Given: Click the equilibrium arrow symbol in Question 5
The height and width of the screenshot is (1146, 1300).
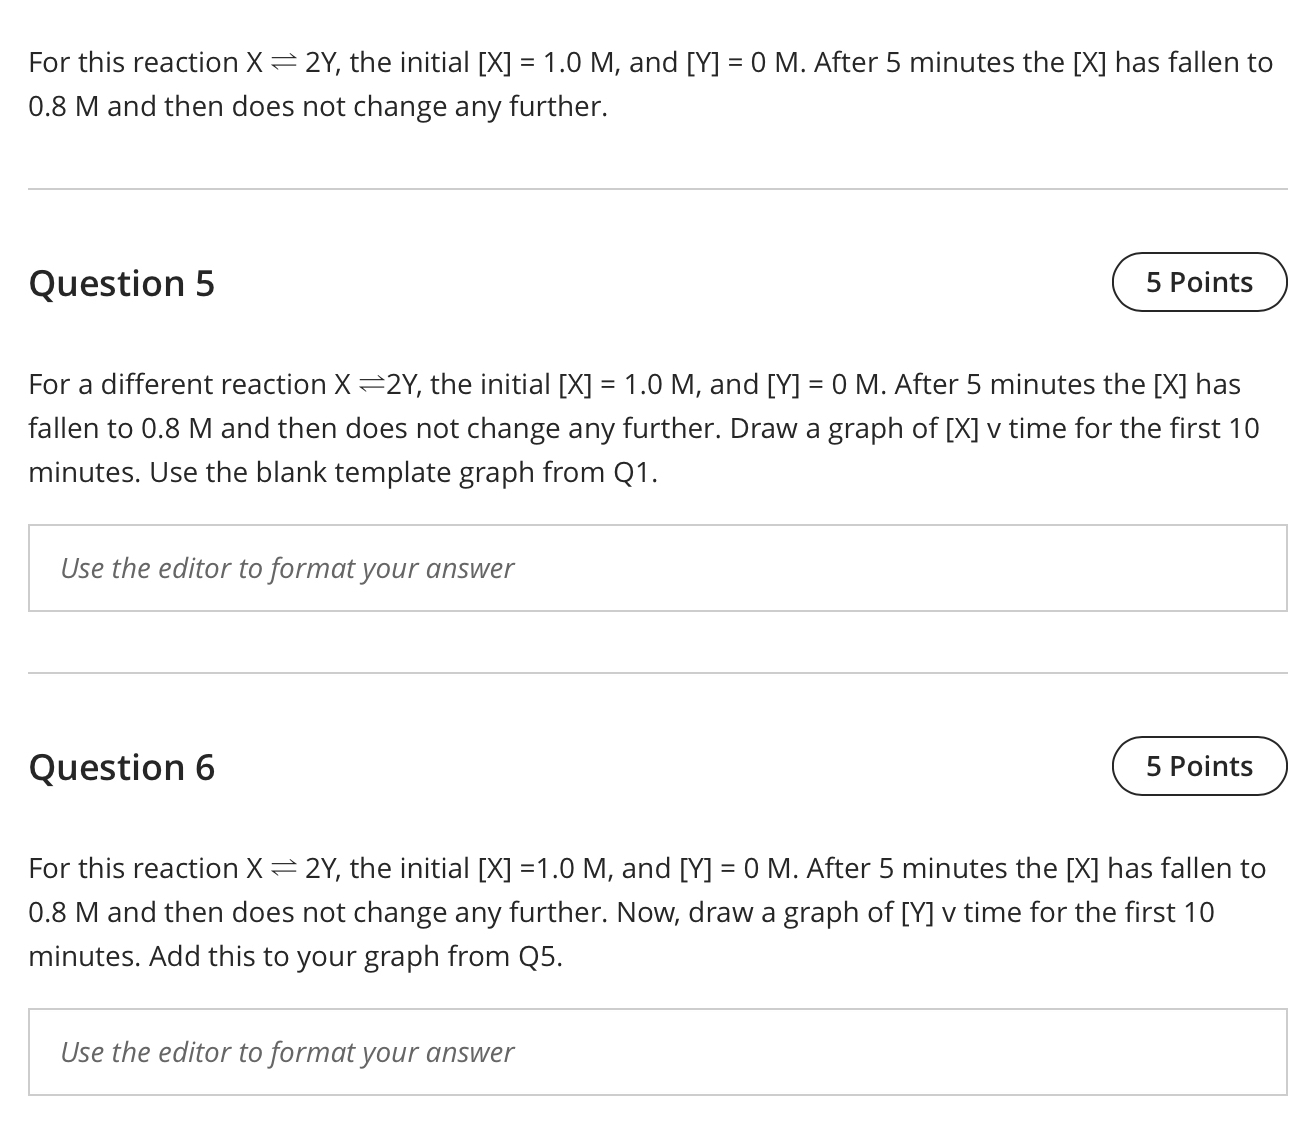Looking at the screenshot, I should (371, 383).
